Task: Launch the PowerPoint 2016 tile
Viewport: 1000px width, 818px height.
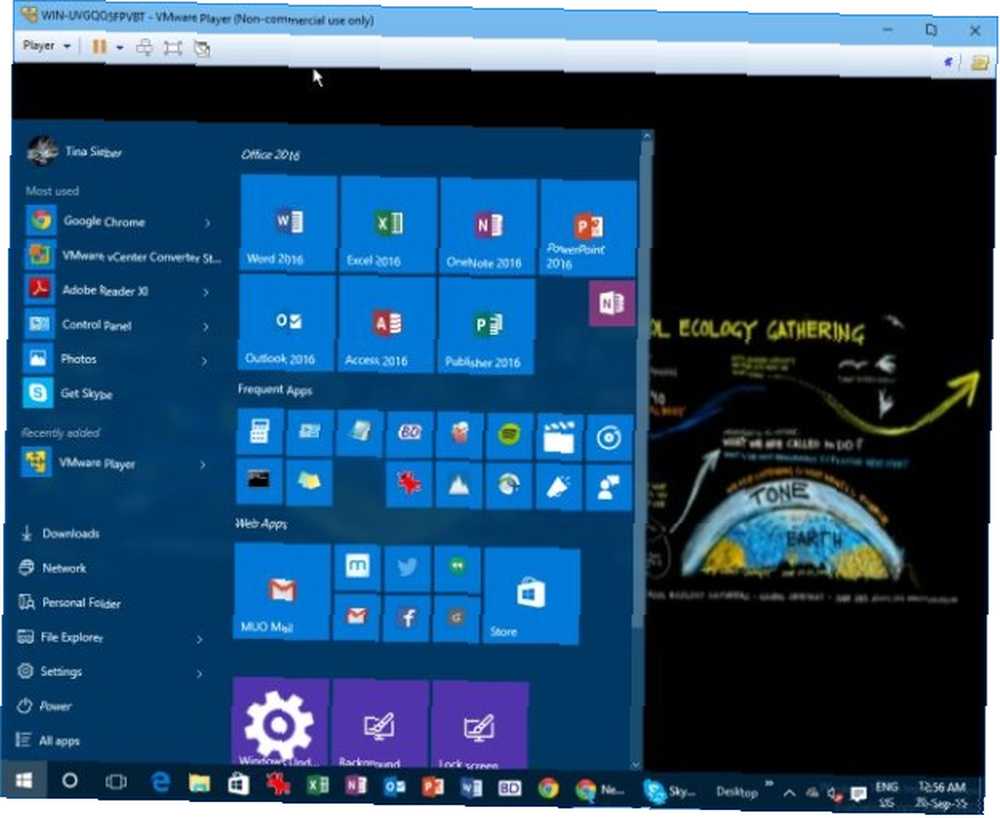Action: 588,228
